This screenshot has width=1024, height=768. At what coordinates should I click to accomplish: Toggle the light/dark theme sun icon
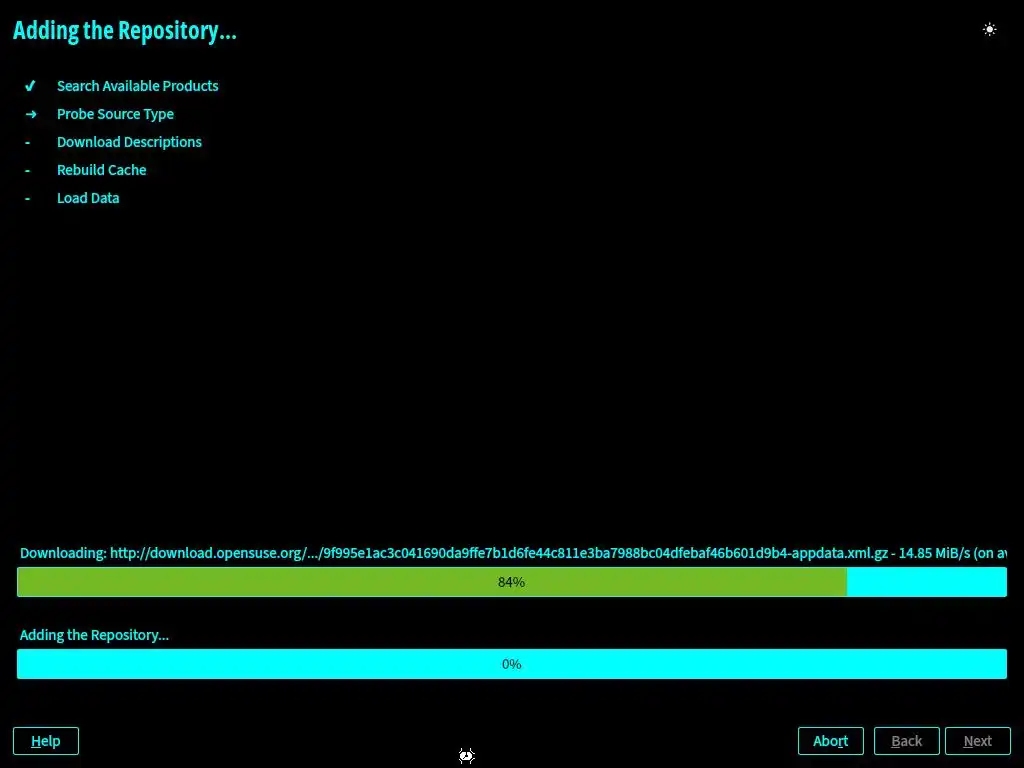[x=989, y=29]
